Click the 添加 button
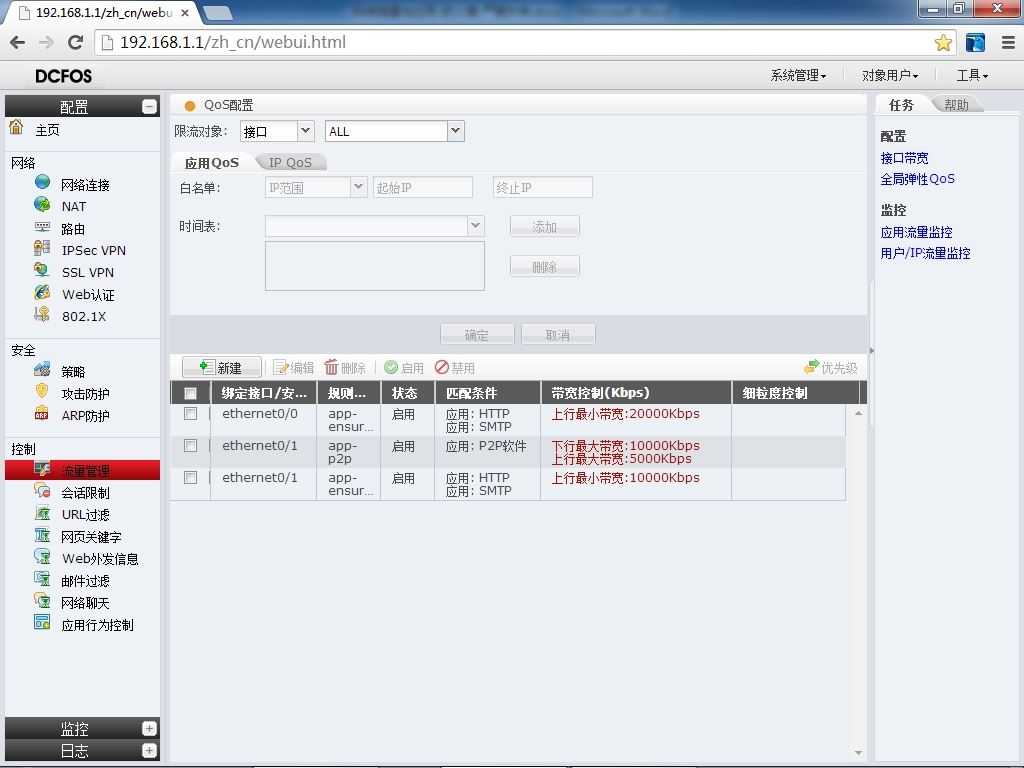 pyautogui.click(x=544, y=227)
